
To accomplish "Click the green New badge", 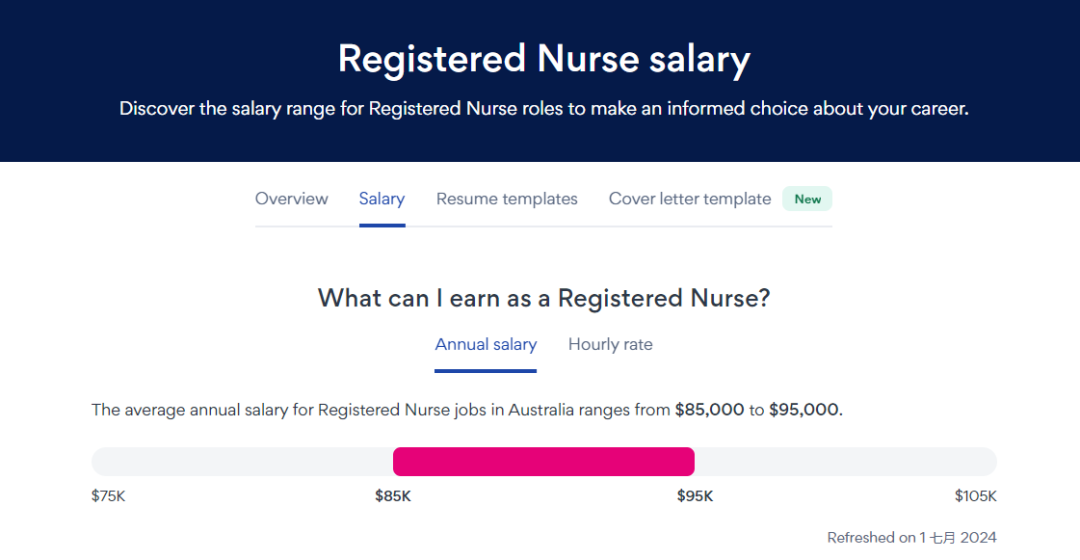I will tap(807, 199).
